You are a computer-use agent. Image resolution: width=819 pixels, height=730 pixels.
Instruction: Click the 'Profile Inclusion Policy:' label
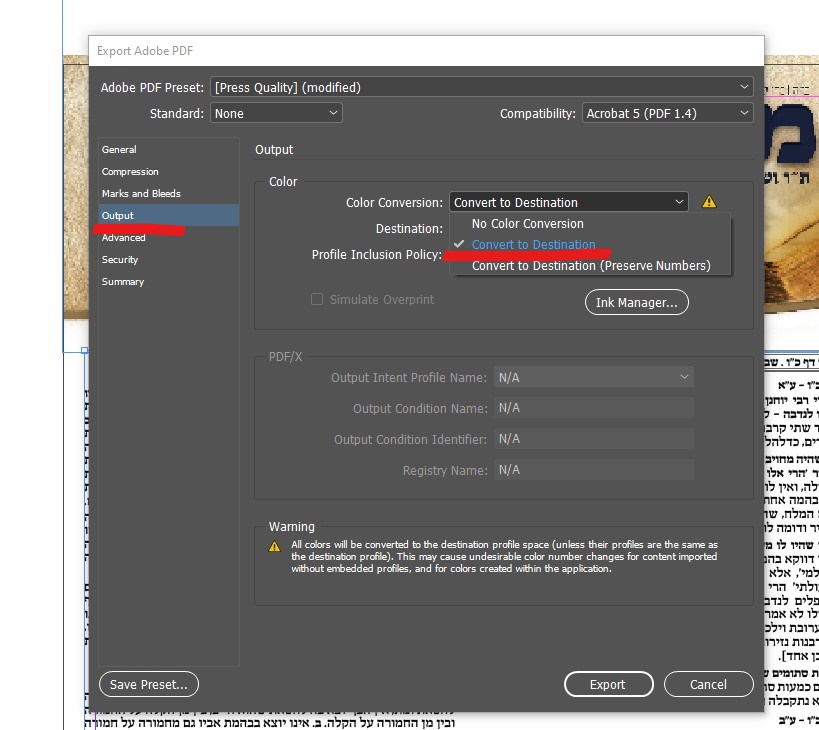pyautogui.click(x=377, y=254)
